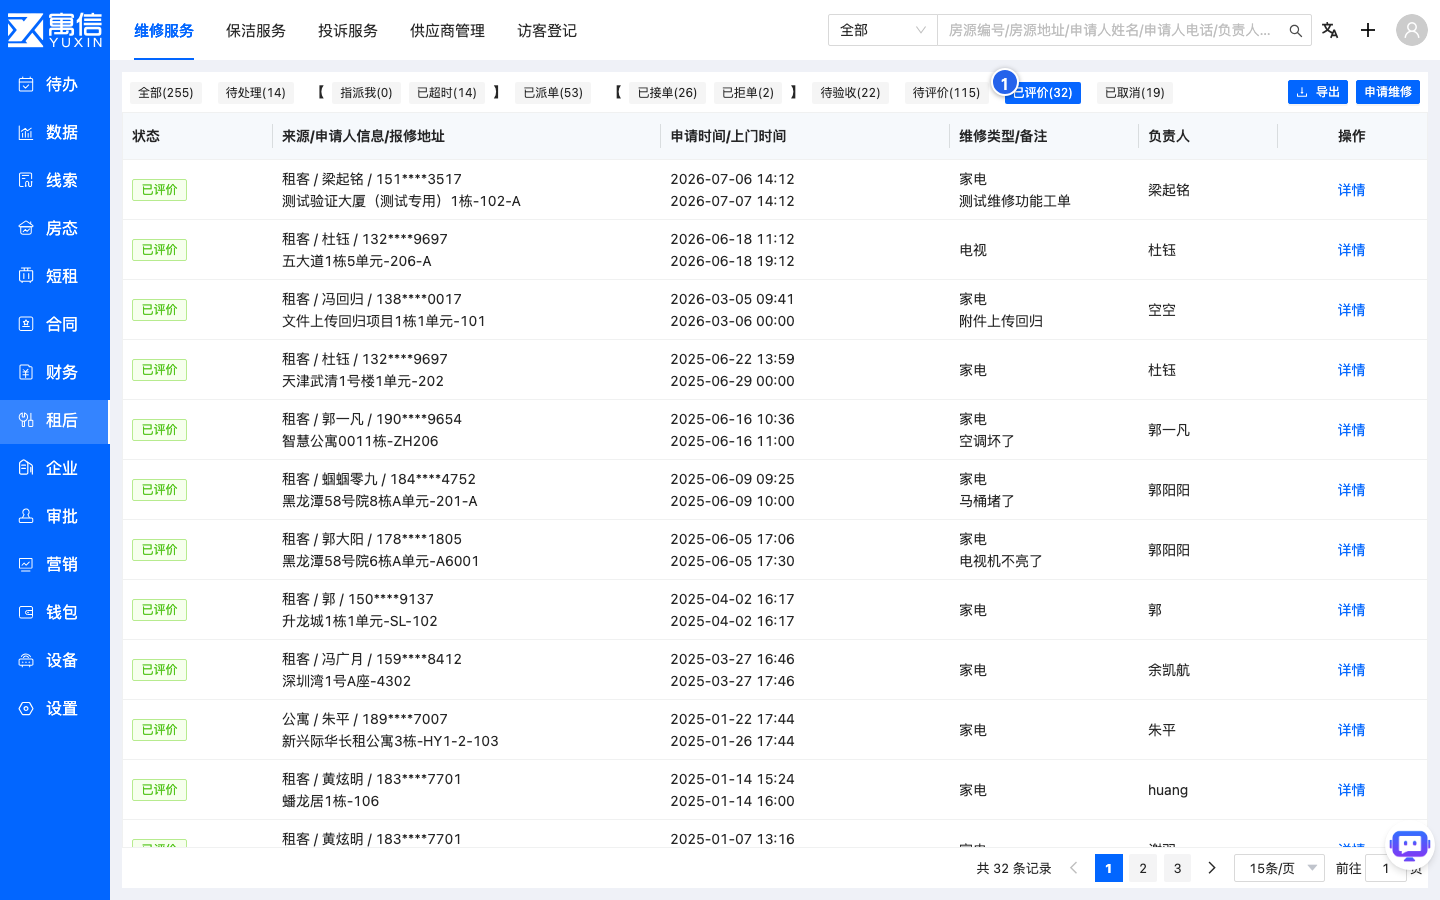Go to page 2
The width and height of the screenshot is (1440, 900).
click(1143, 868)
